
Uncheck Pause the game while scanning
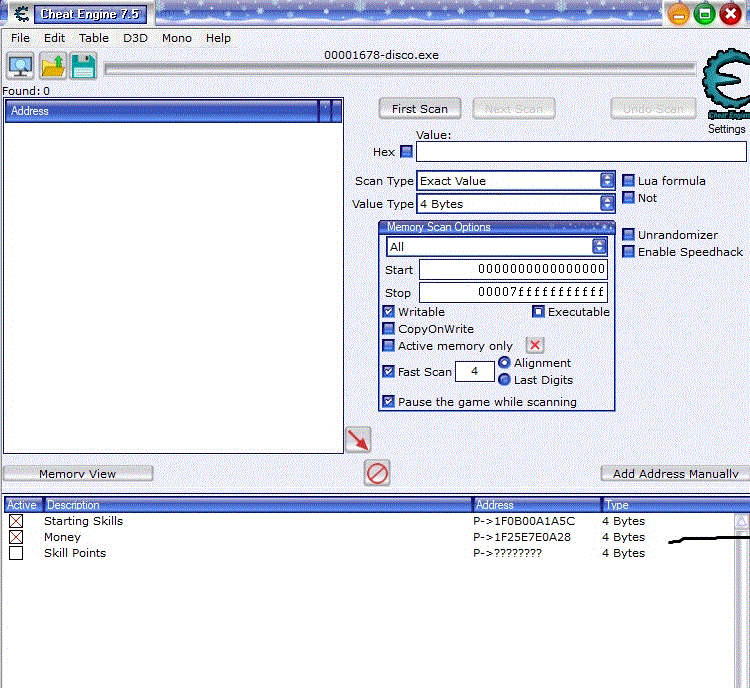pos(389,401)
